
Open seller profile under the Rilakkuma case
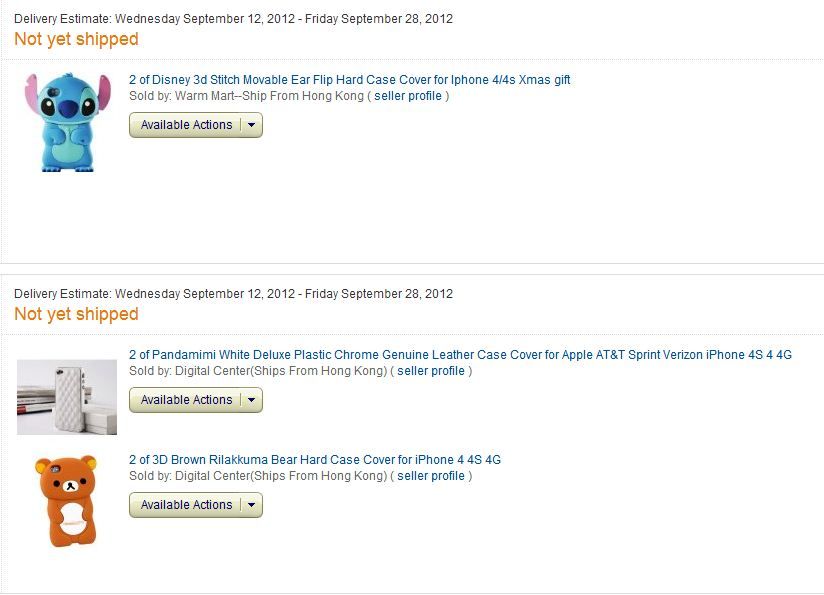[431, 476]
